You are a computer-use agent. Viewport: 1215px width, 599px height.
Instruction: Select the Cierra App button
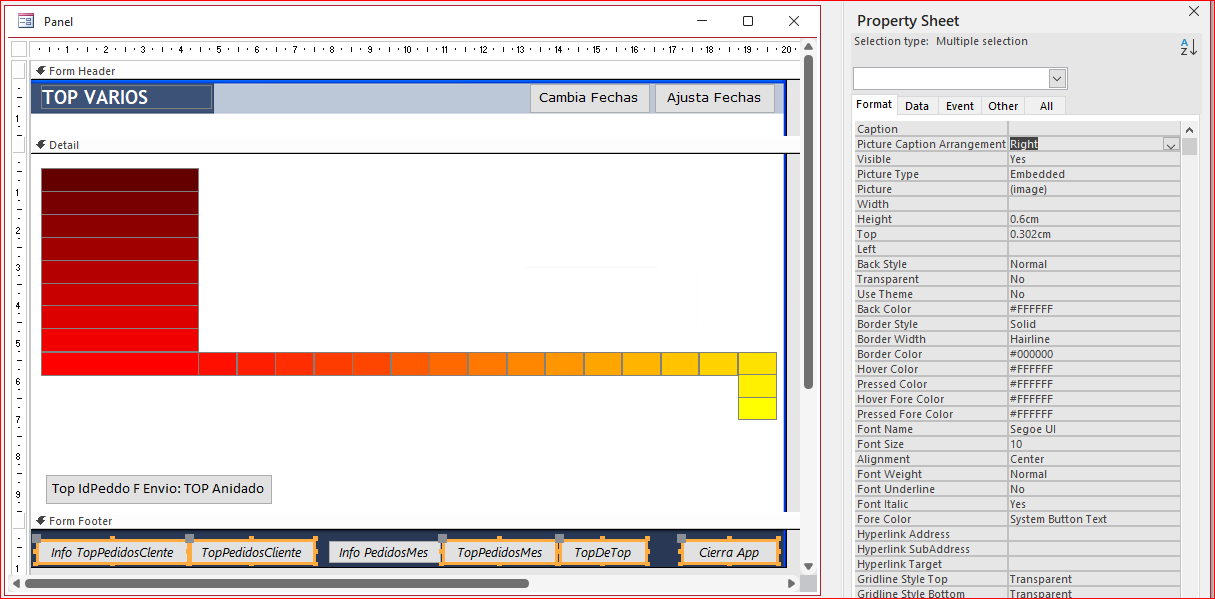[x=729, y=553]
